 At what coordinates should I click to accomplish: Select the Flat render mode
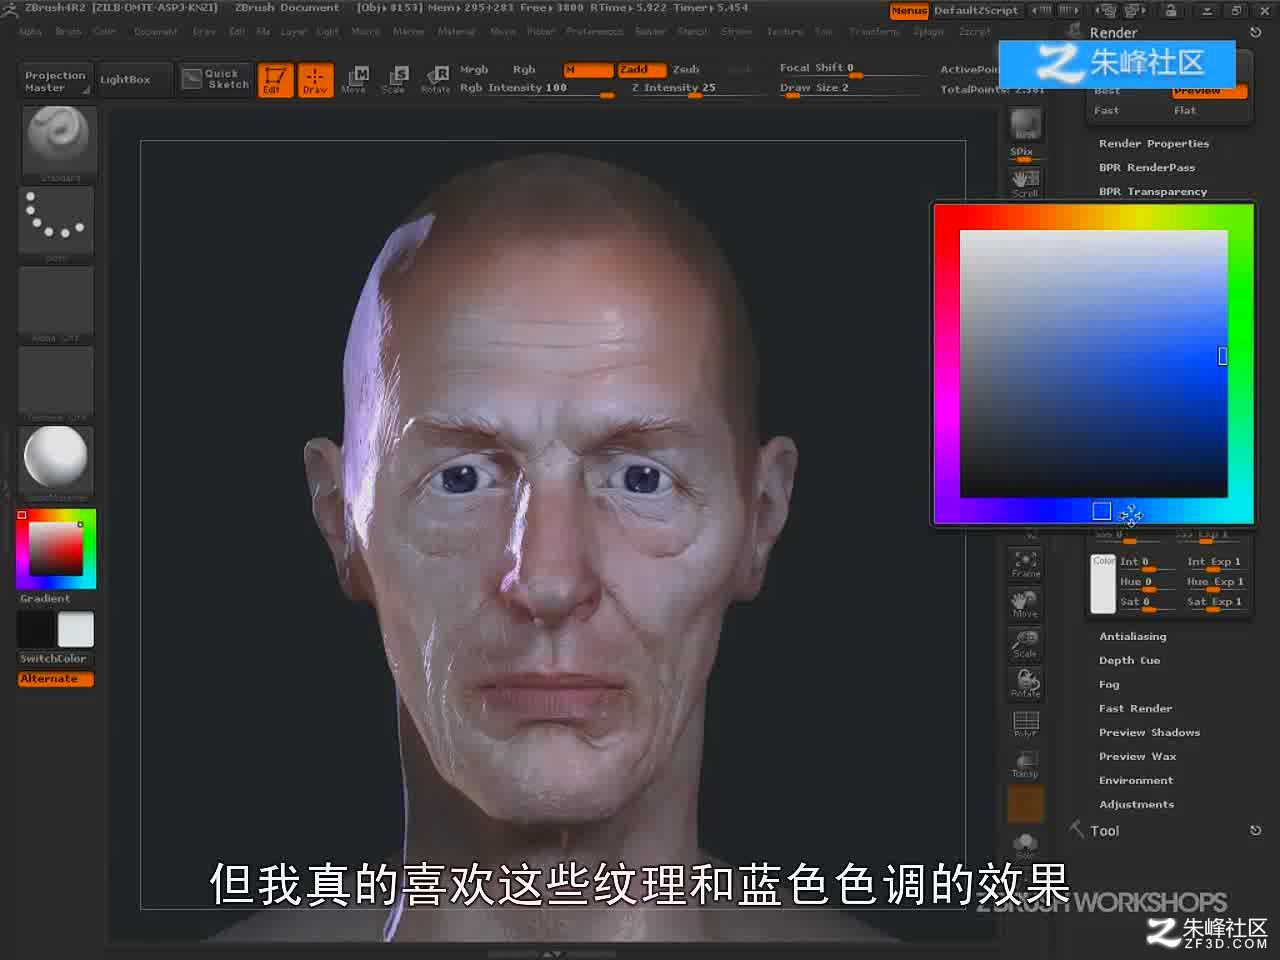[1185, 111]
